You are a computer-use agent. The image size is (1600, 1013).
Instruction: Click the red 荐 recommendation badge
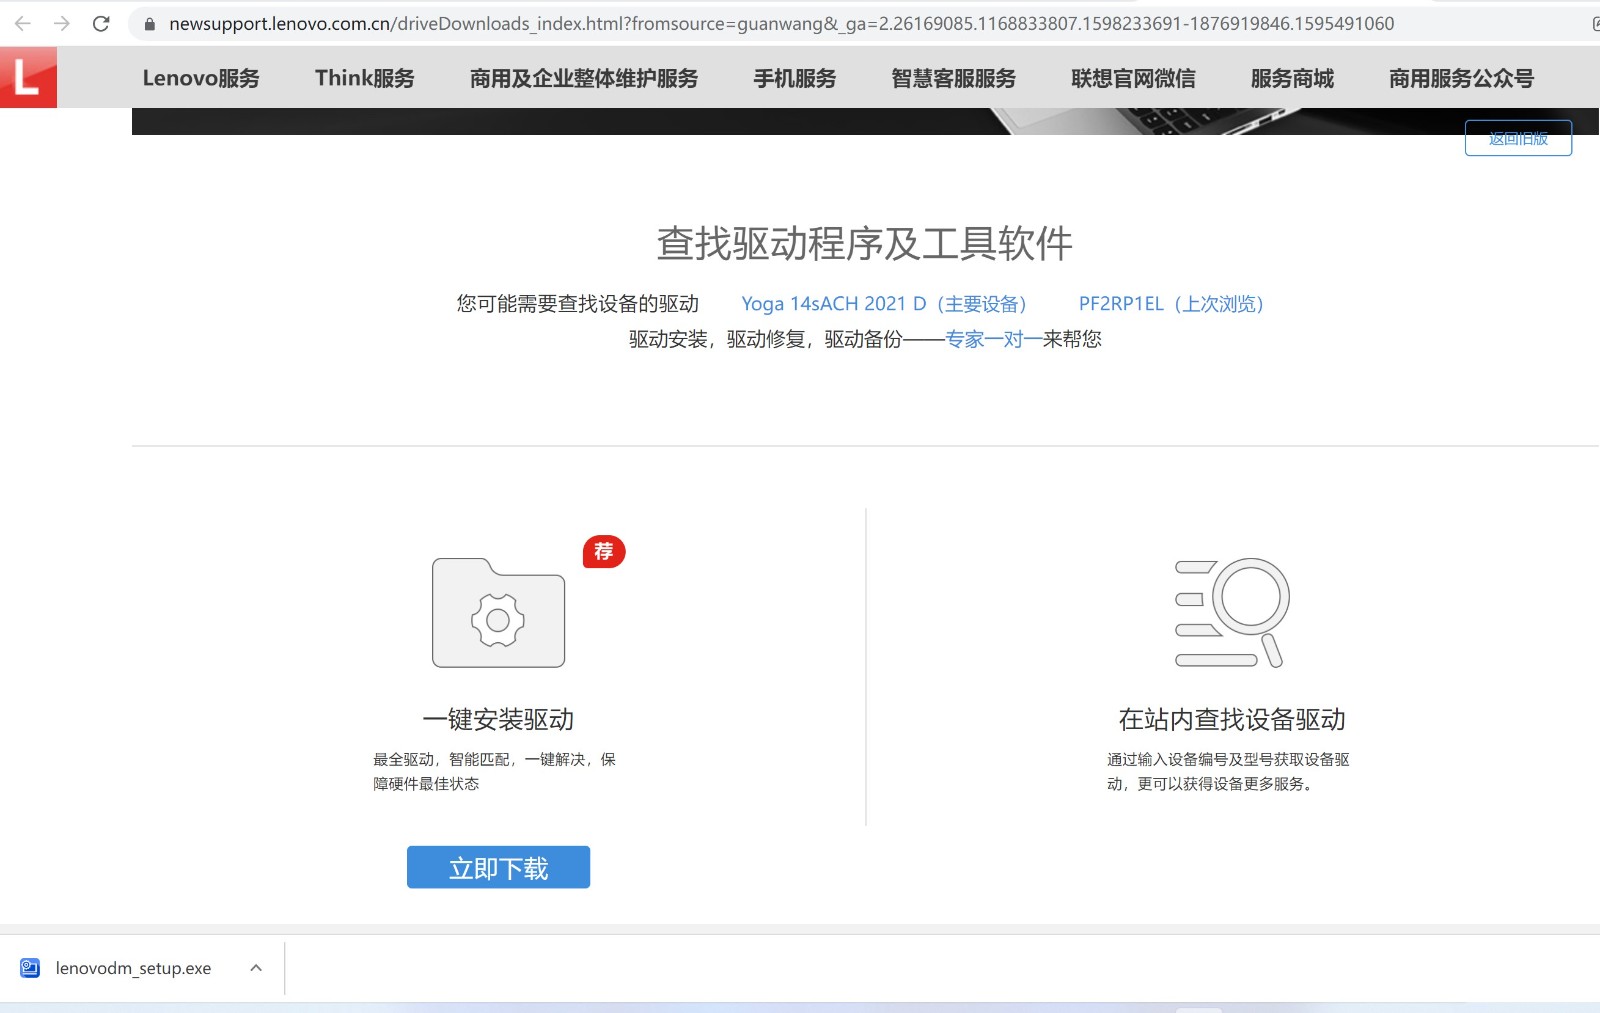click(x=604, y=551)
